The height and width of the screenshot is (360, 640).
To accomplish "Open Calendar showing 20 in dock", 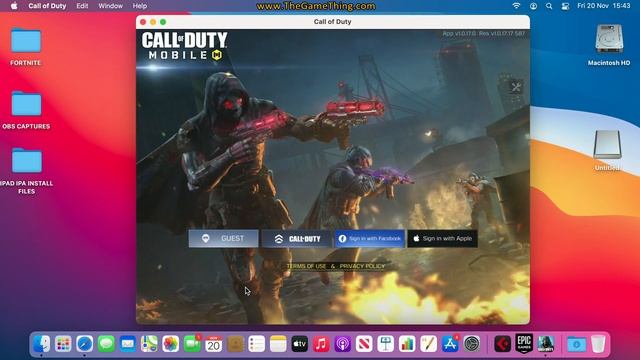I will point(213,344).
